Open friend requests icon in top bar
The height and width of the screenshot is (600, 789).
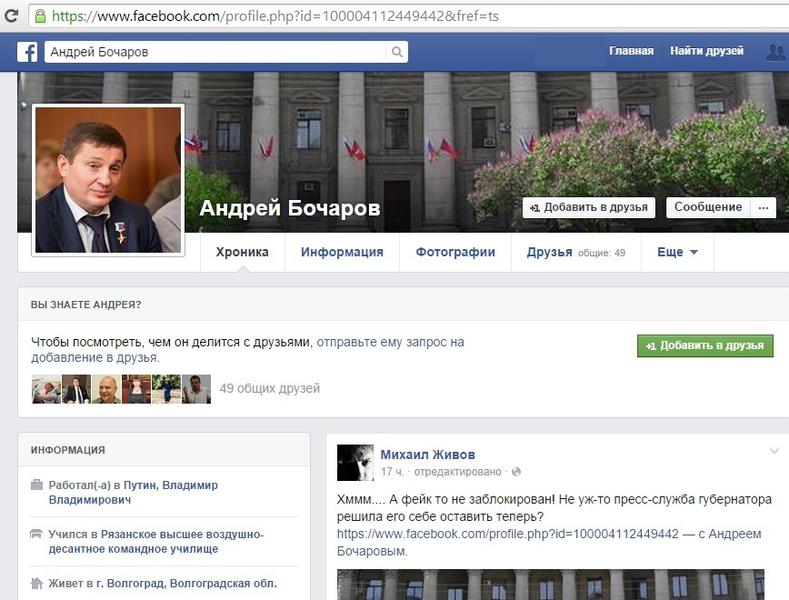coord(775,52)
